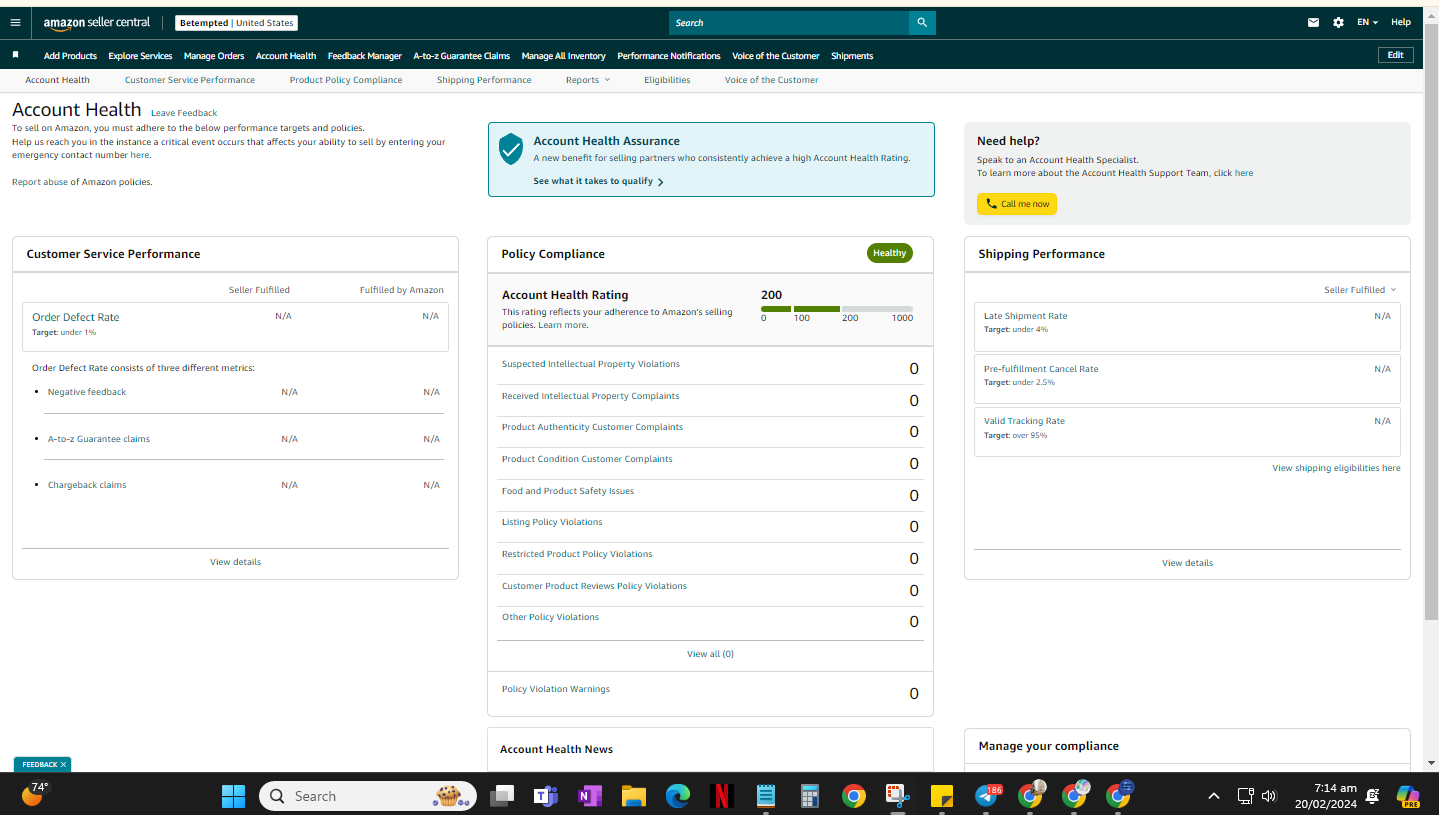Click the Leave Feedback link
The height and width of the screenshot is (815, 1439).
(184, 113)
